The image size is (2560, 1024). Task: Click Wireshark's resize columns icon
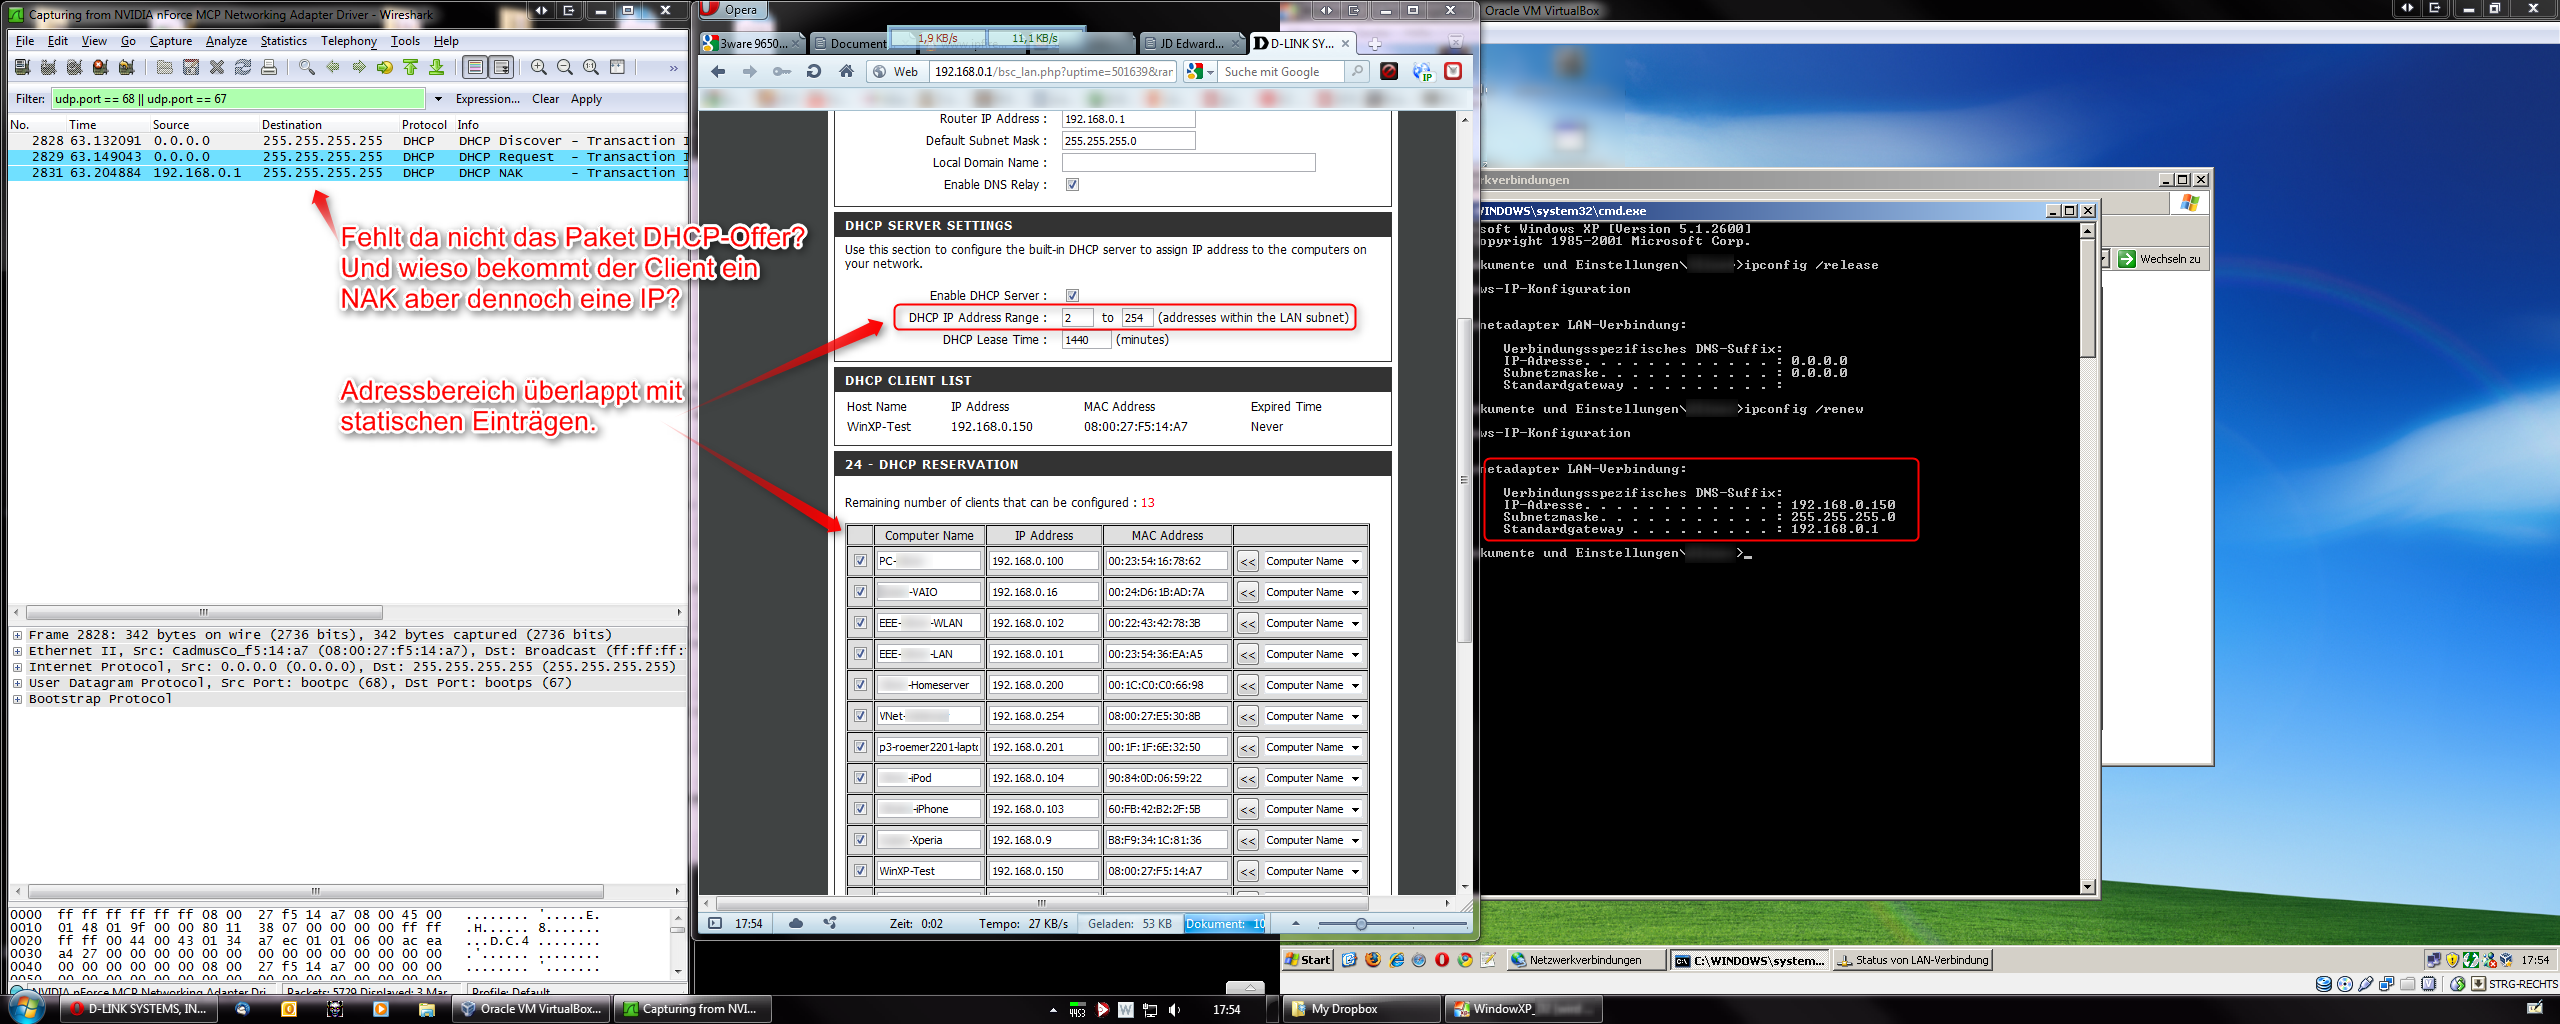617,67
